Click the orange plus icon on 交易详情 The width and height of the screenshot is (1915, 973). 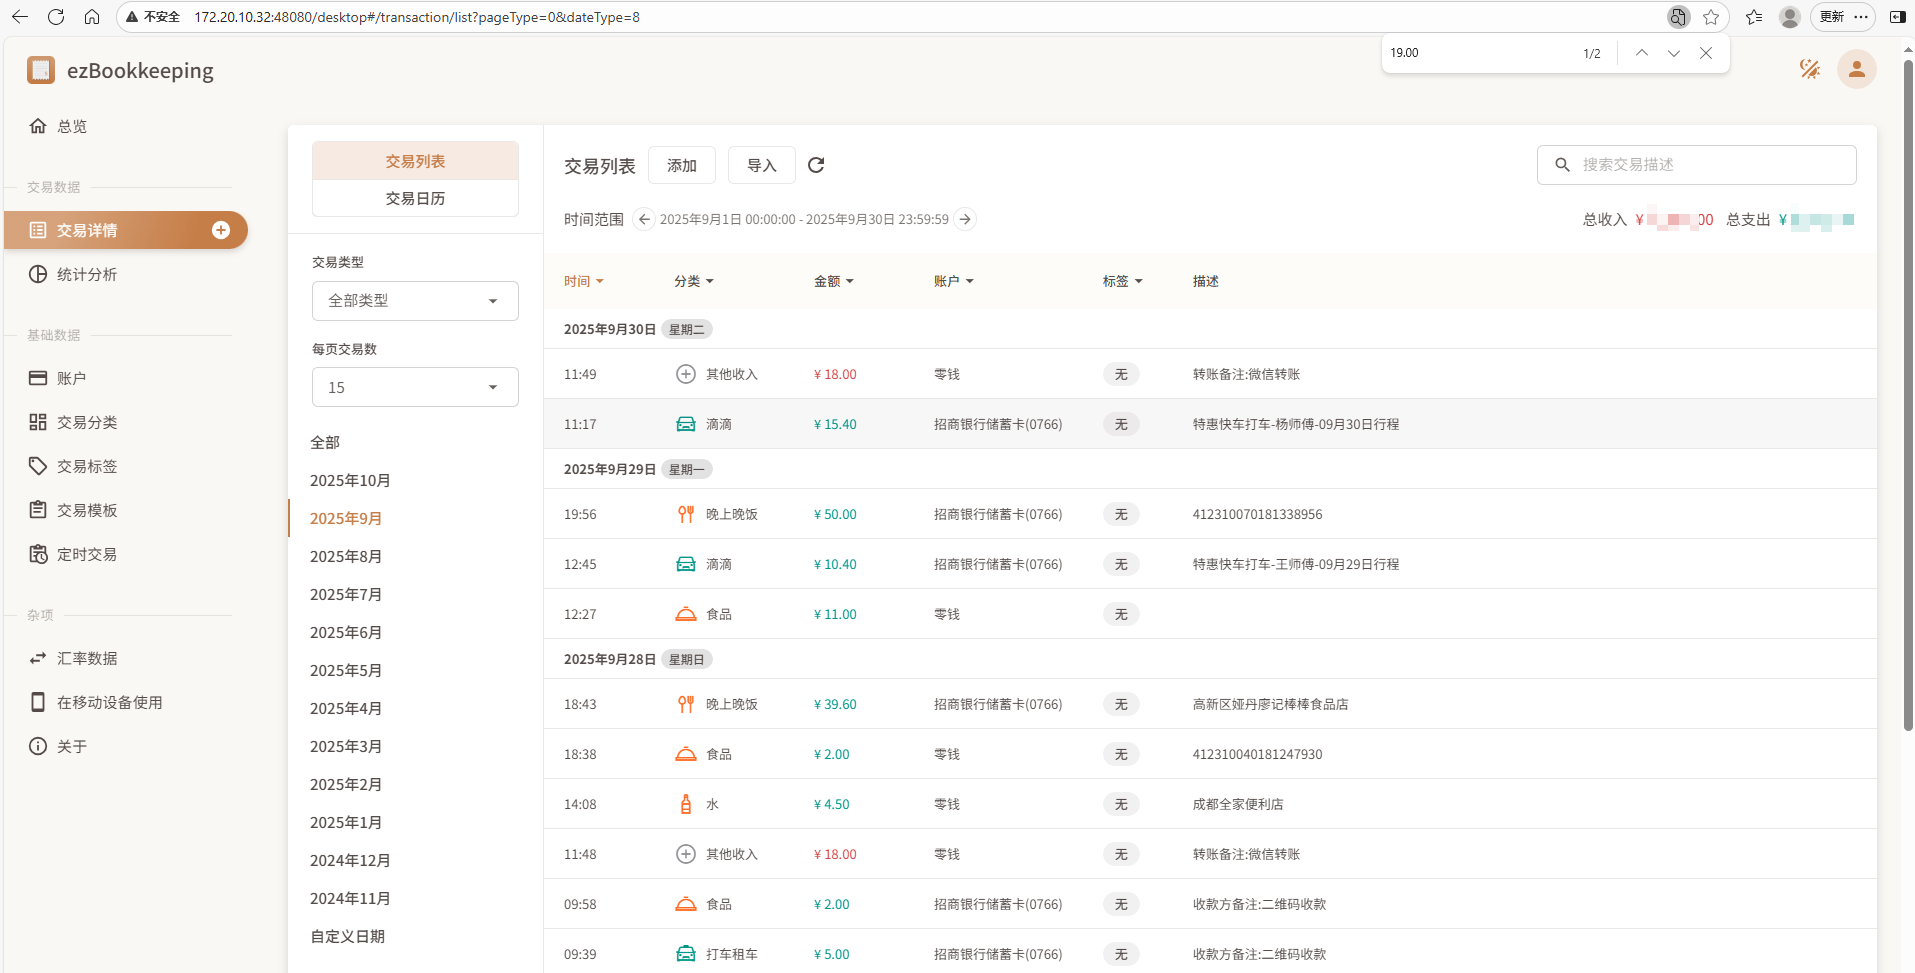[220, 230]
